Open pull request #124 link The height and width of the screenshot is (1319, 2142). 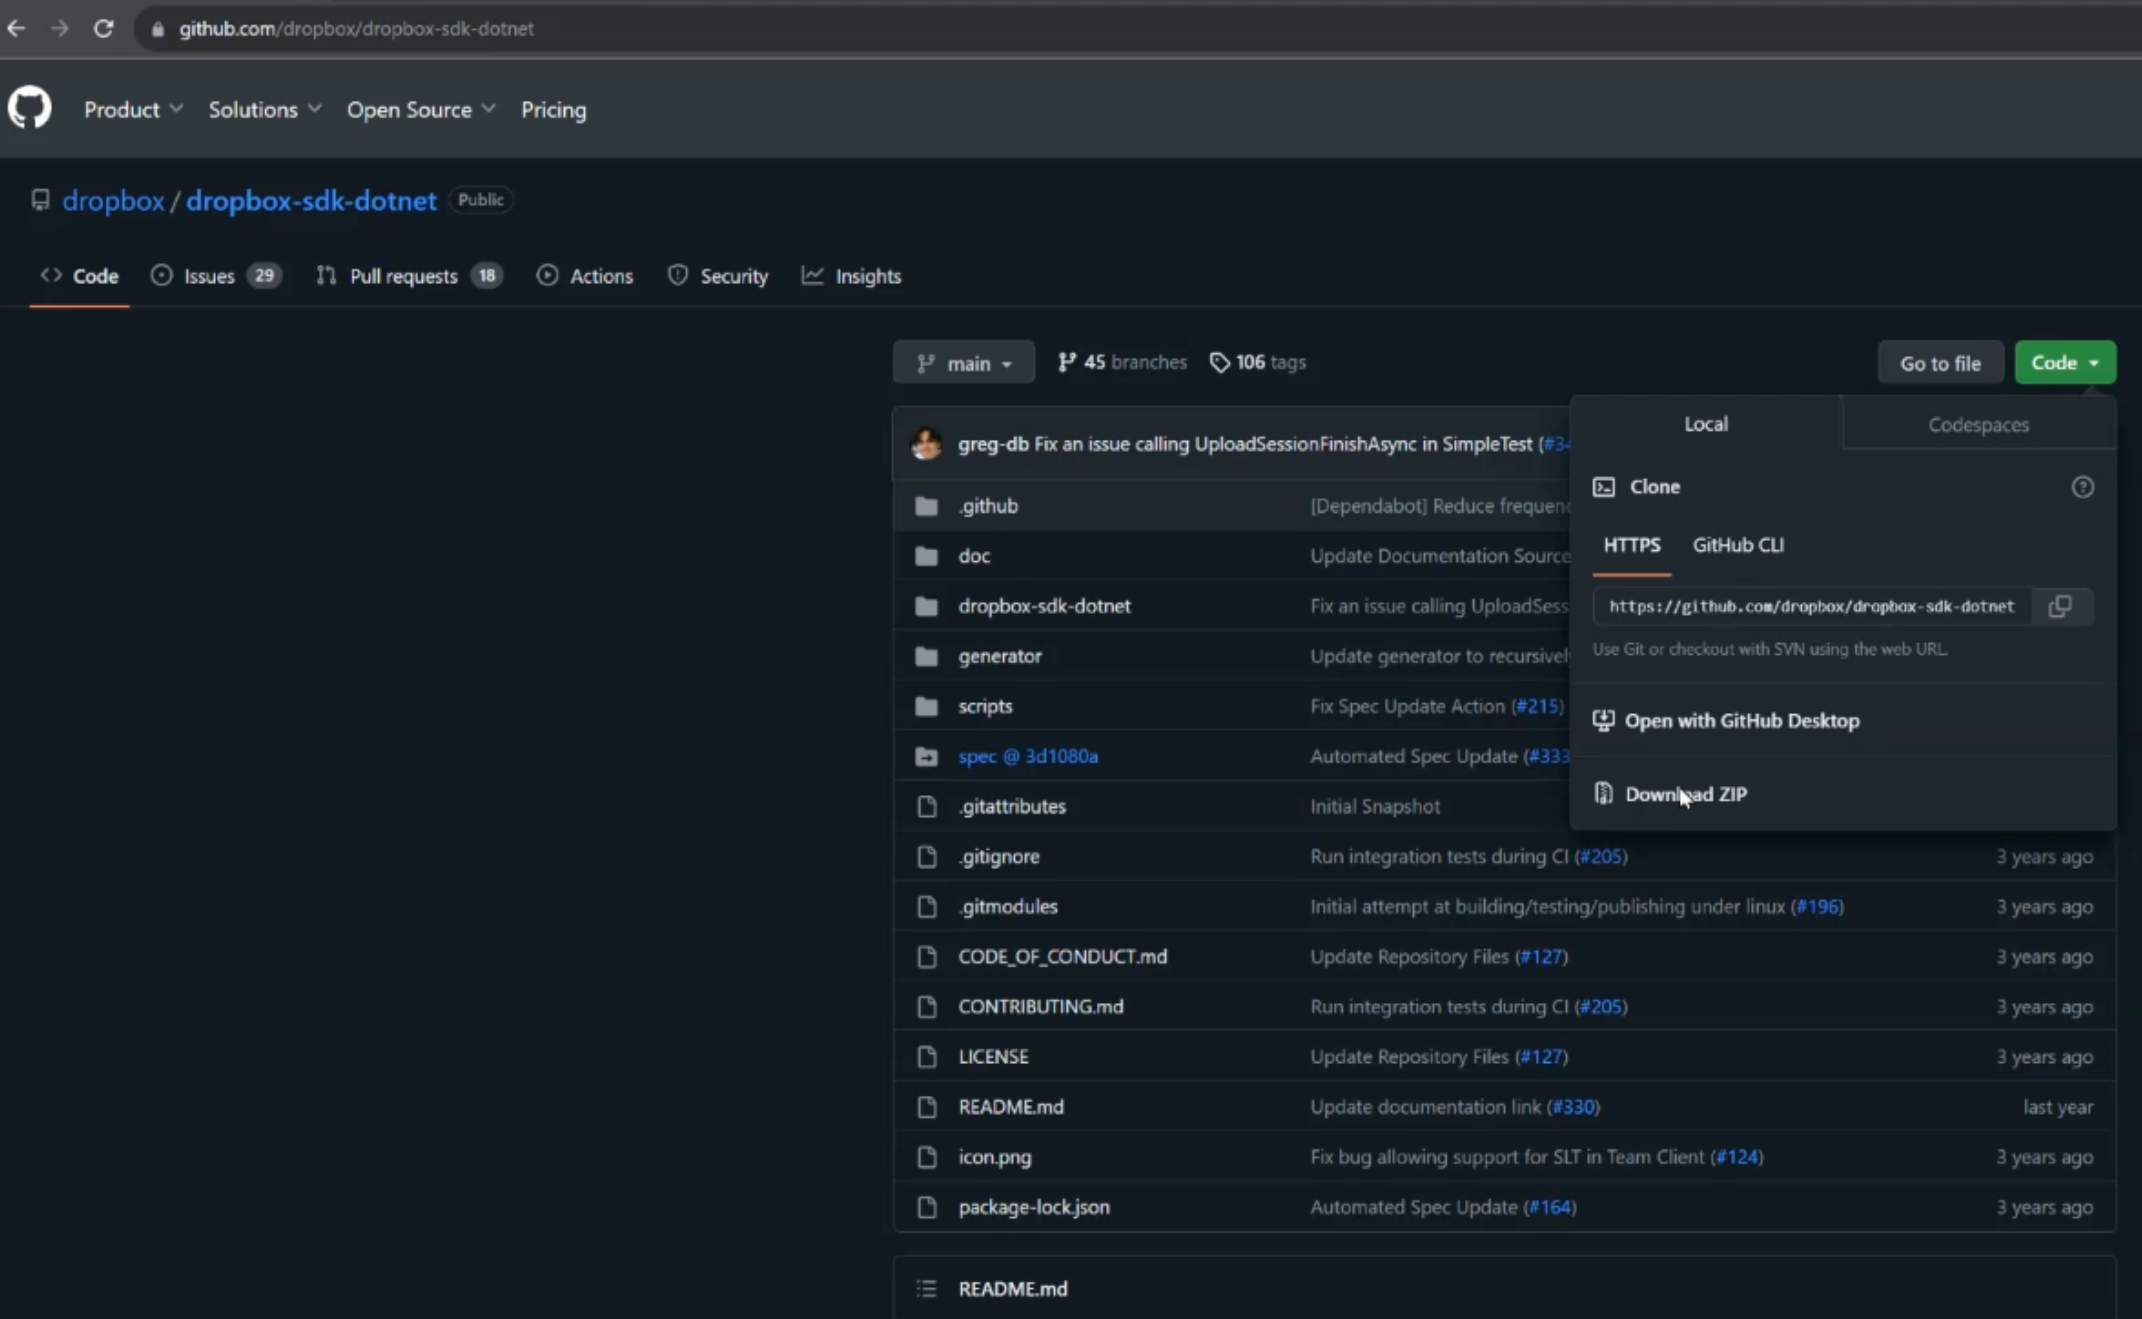click(1737, 1157)
